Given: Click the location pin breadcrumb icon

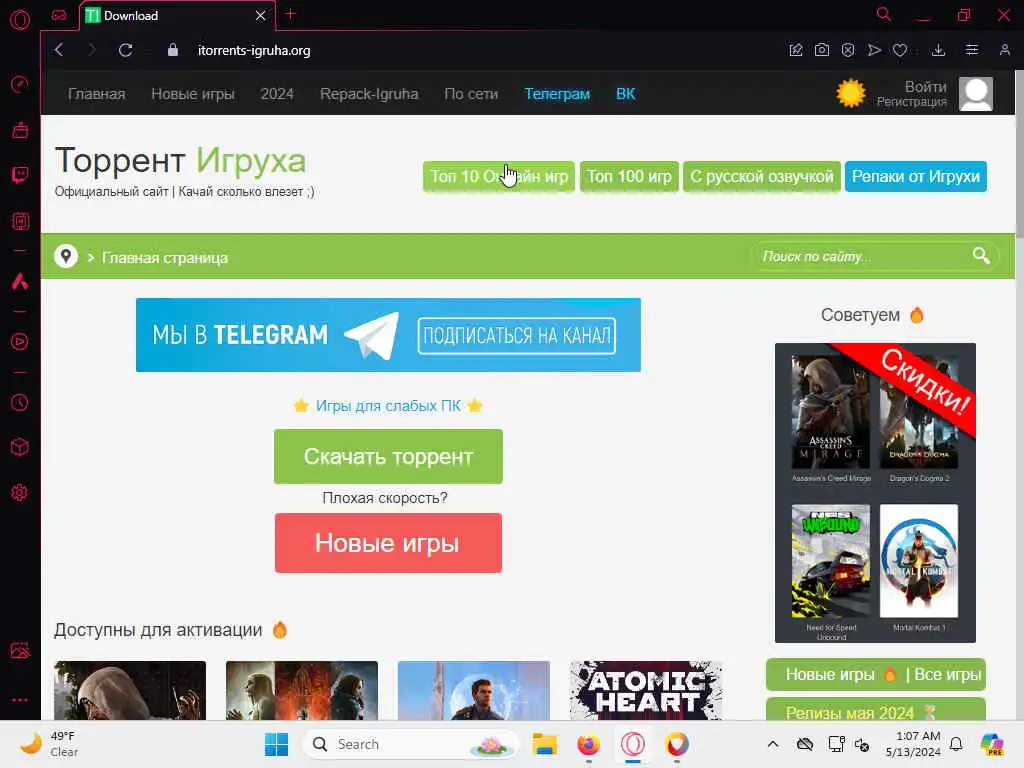Looking at the screenshot, I should (66, 257).
